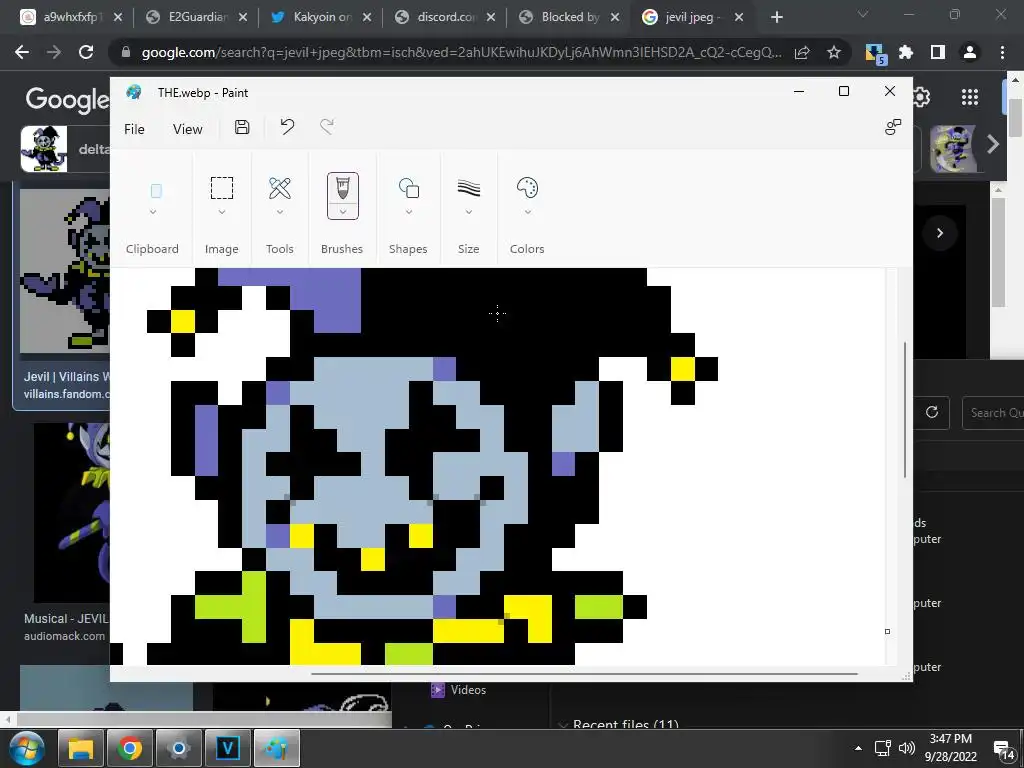
Task: Open the notification center icon
Action: tap(1003, 750)
